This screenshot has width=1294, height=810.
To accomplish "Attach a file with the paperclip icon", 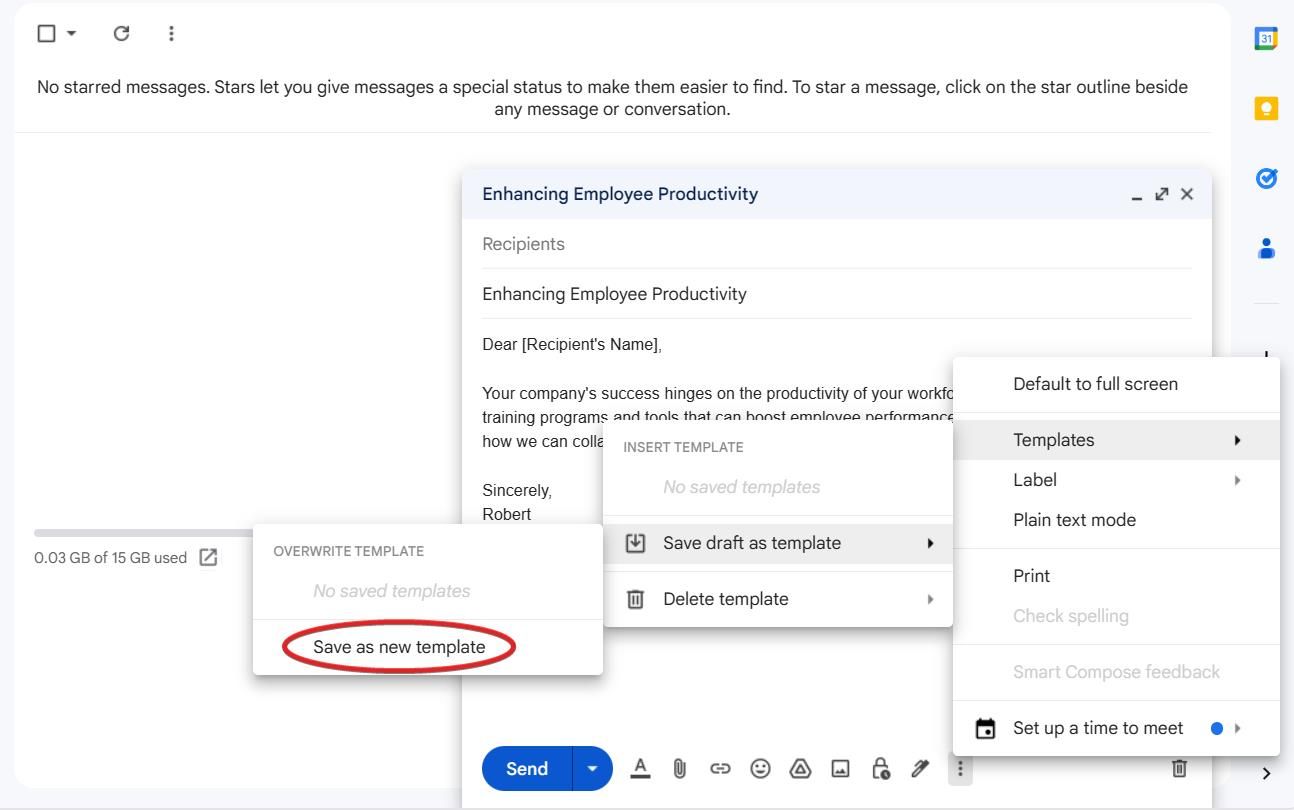I will (x=680, y=768).
